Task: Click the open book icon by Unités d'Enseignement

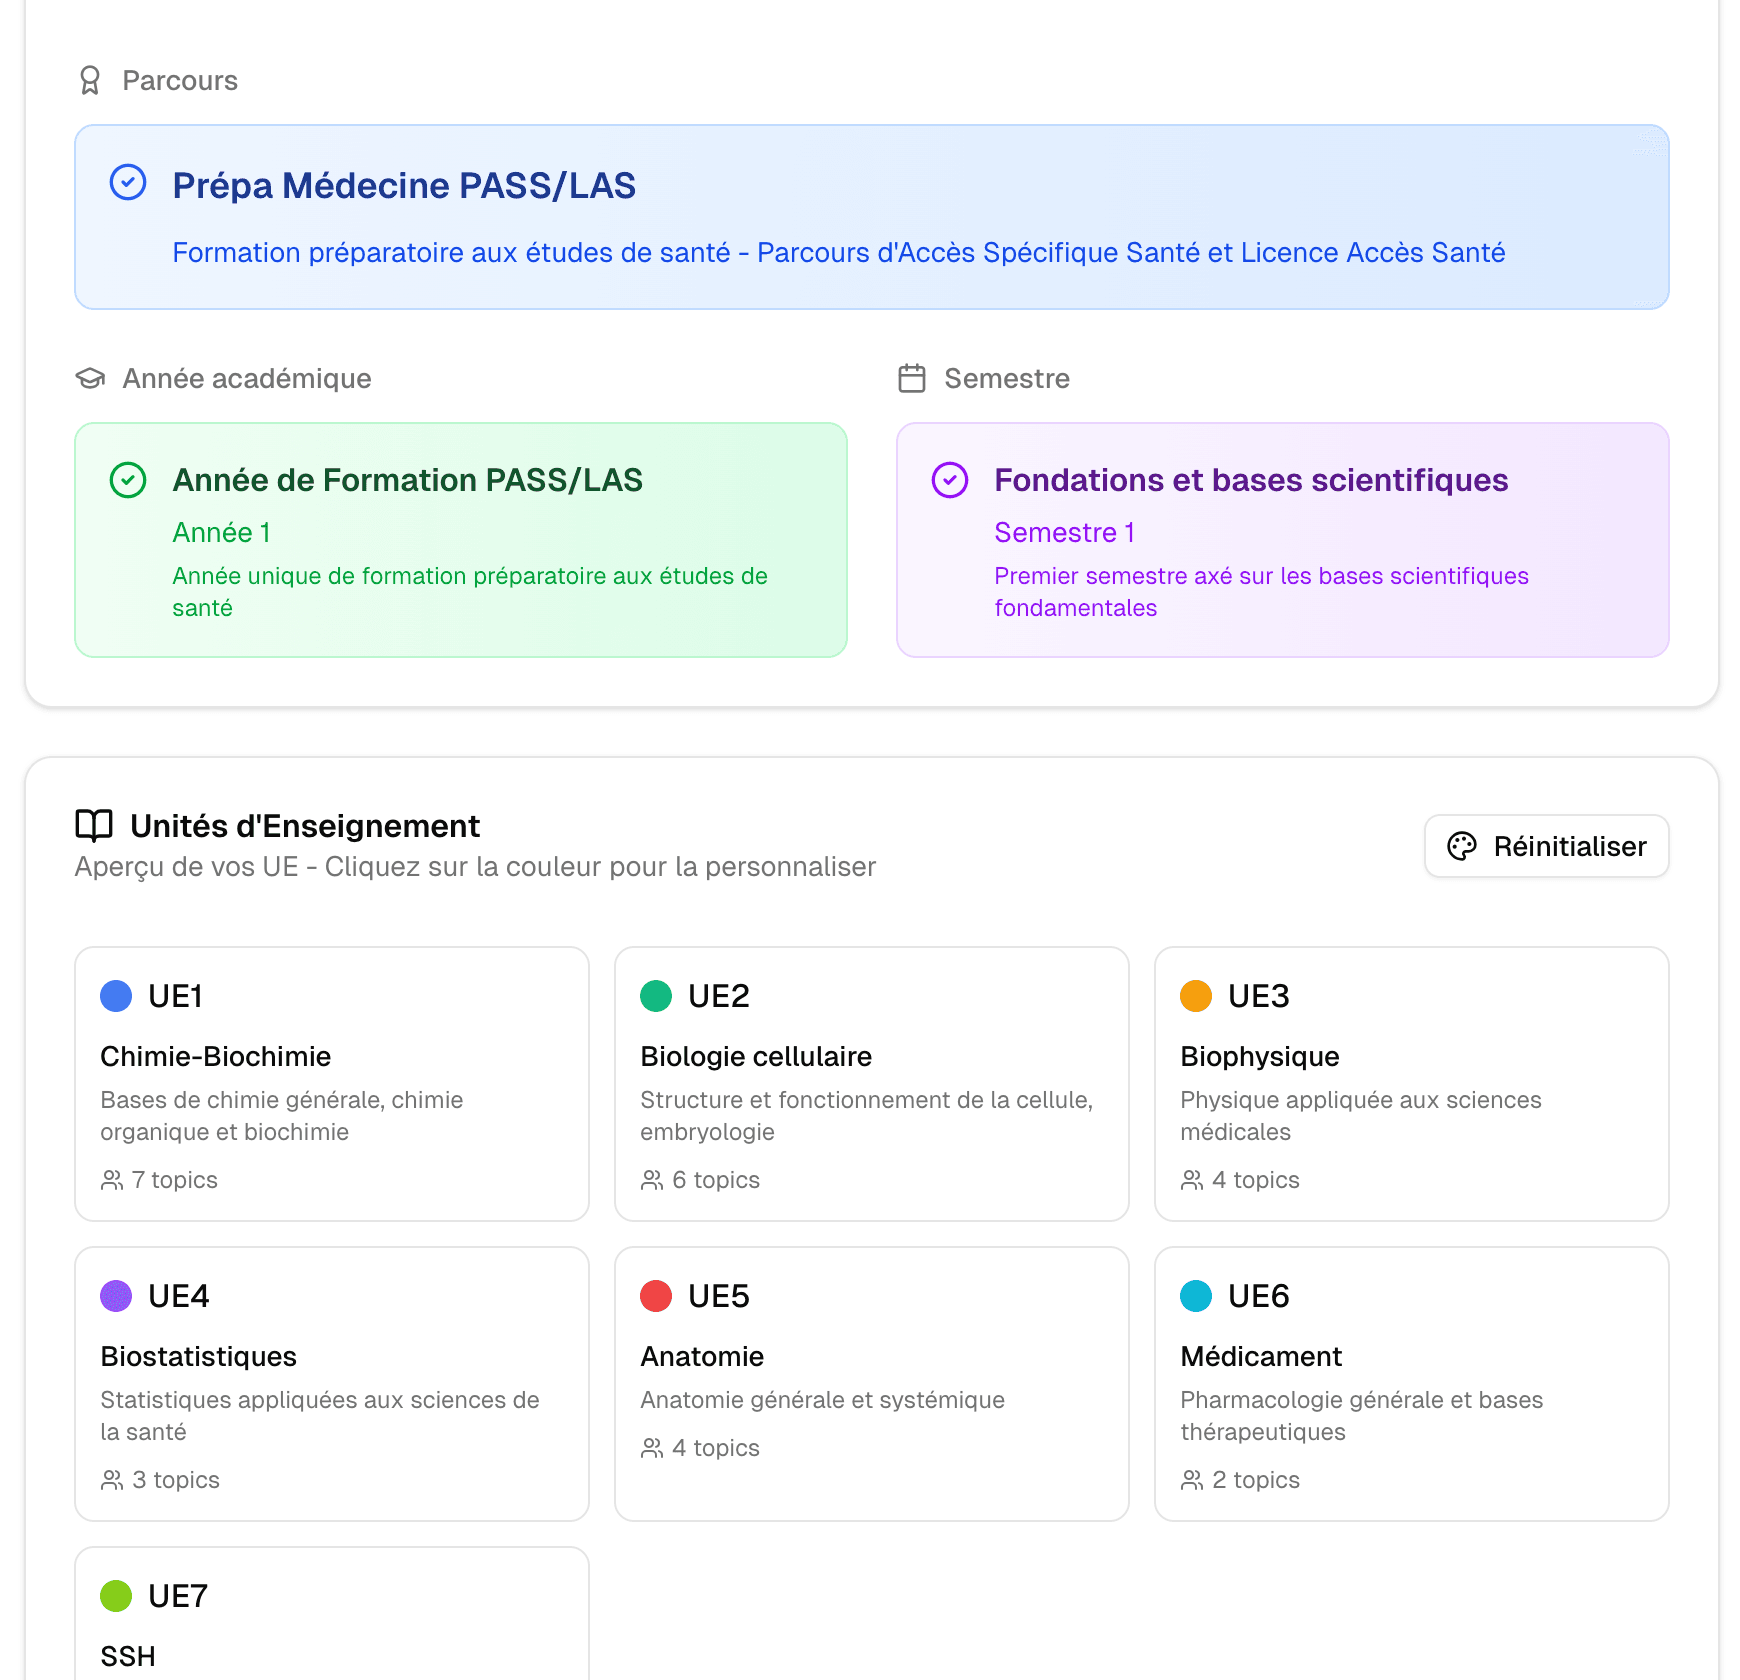Action: coord(94,826)
